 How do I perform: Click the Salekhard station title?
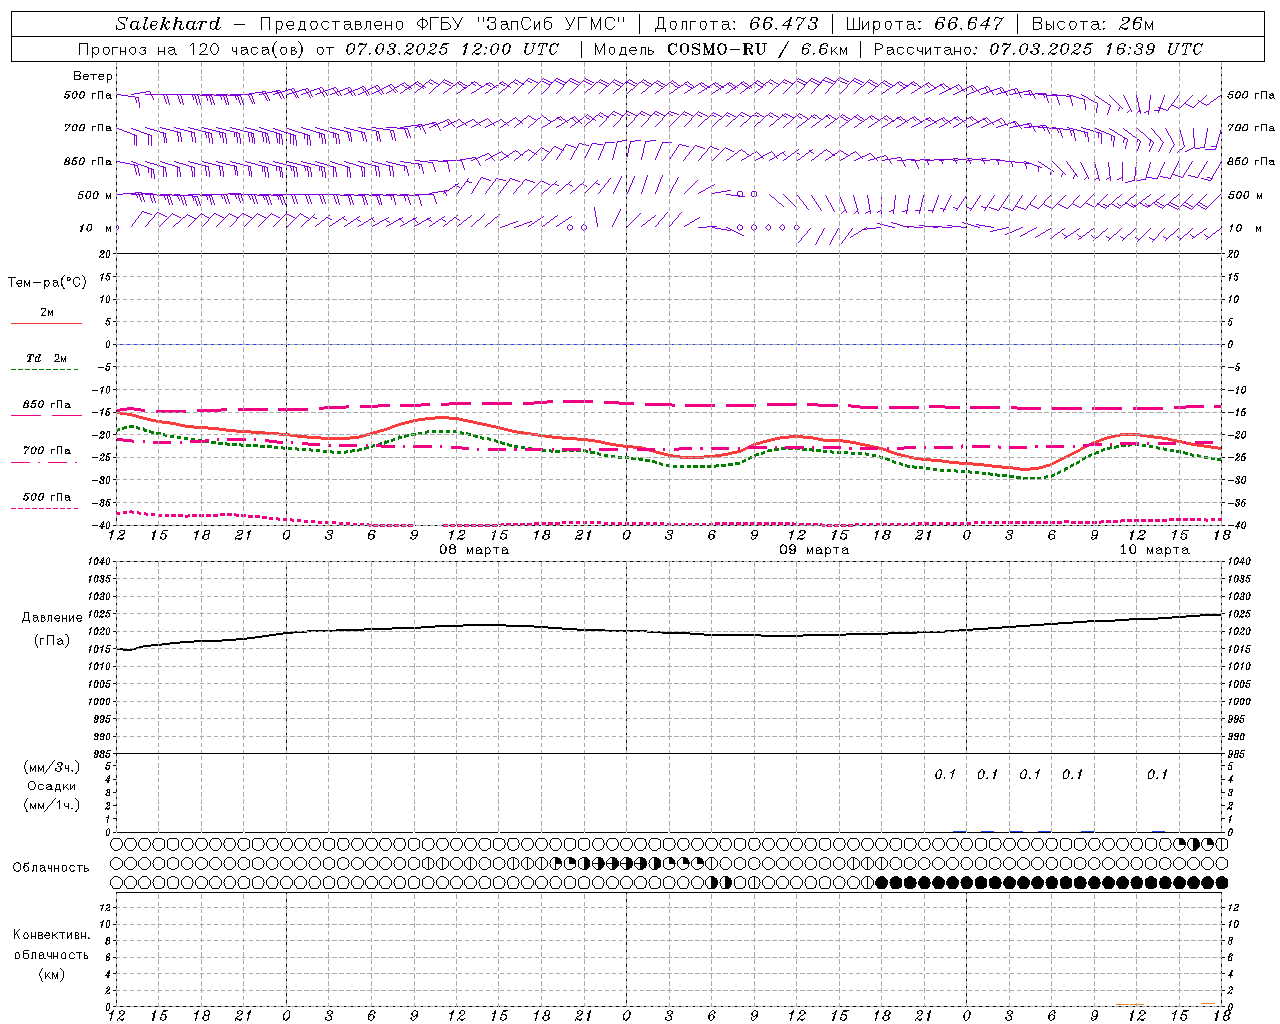pyautogui.click(x=167, y=24)
